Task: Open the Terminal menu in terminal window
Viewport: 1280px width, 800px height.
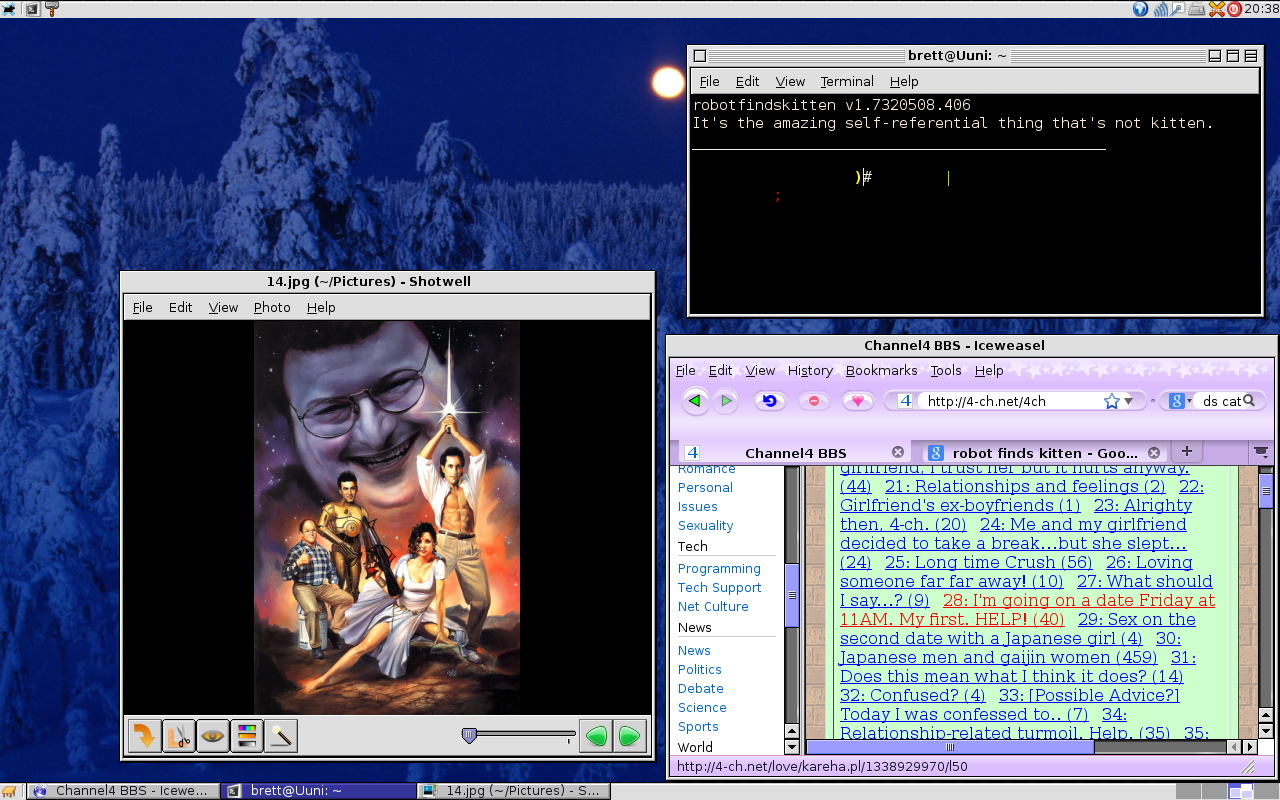Action: tap(847, 81)
